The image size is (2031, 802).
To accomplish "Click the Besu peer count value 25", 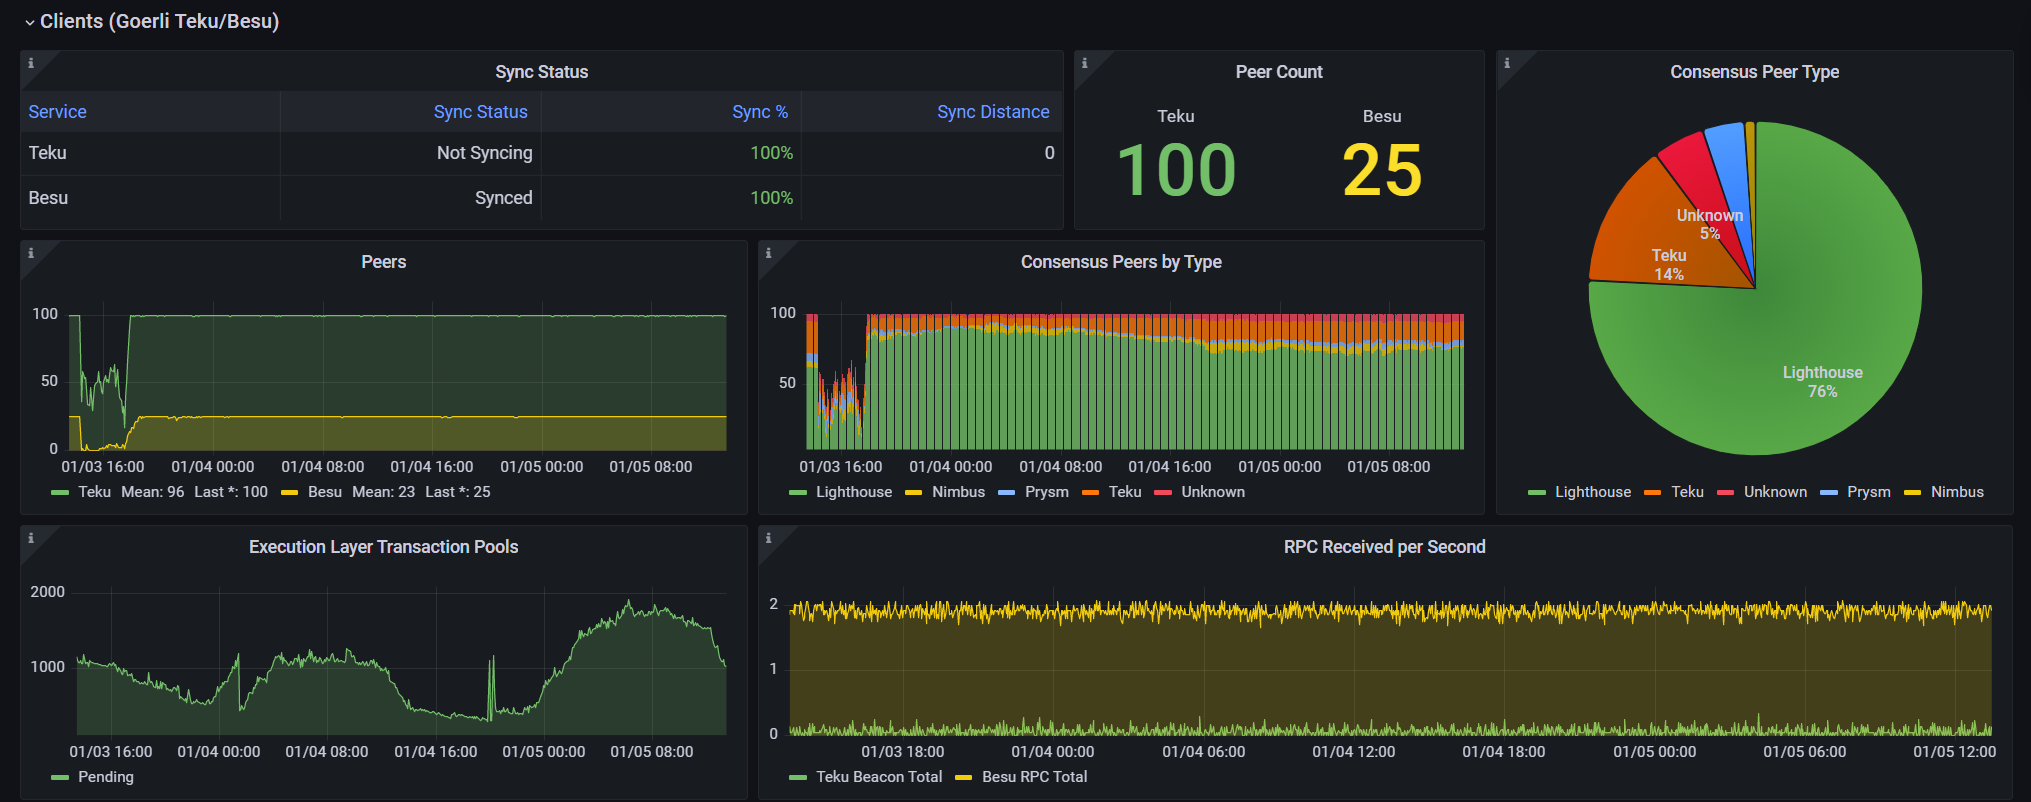I will (x=1382, y=170).
